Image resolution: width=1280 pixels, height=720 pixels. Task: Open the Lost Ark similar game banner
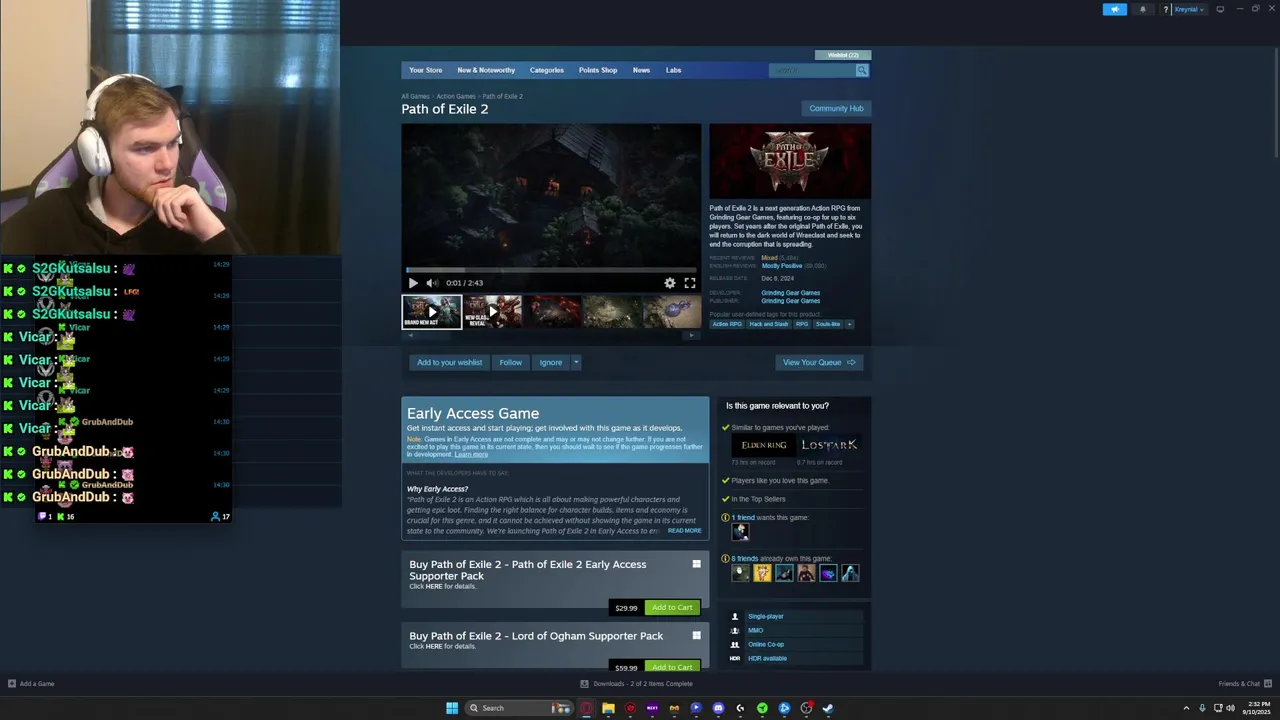coord(829,445)
